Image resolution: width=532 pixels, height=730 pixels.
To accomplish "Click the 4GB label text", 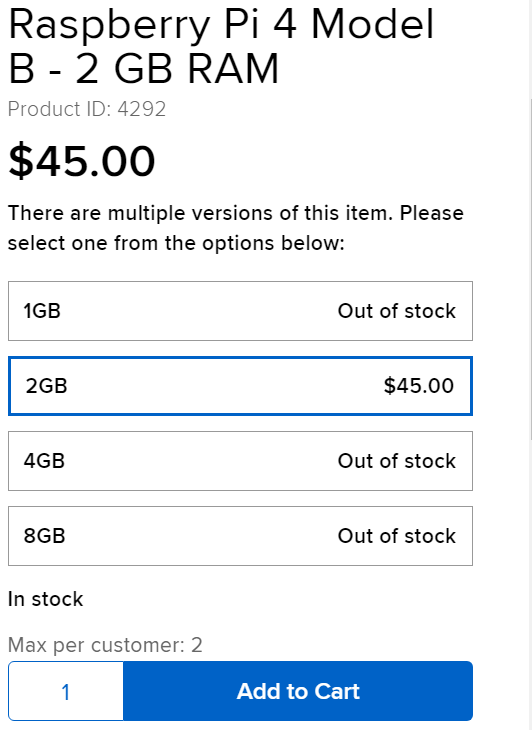I will click(x=44, y=461).
